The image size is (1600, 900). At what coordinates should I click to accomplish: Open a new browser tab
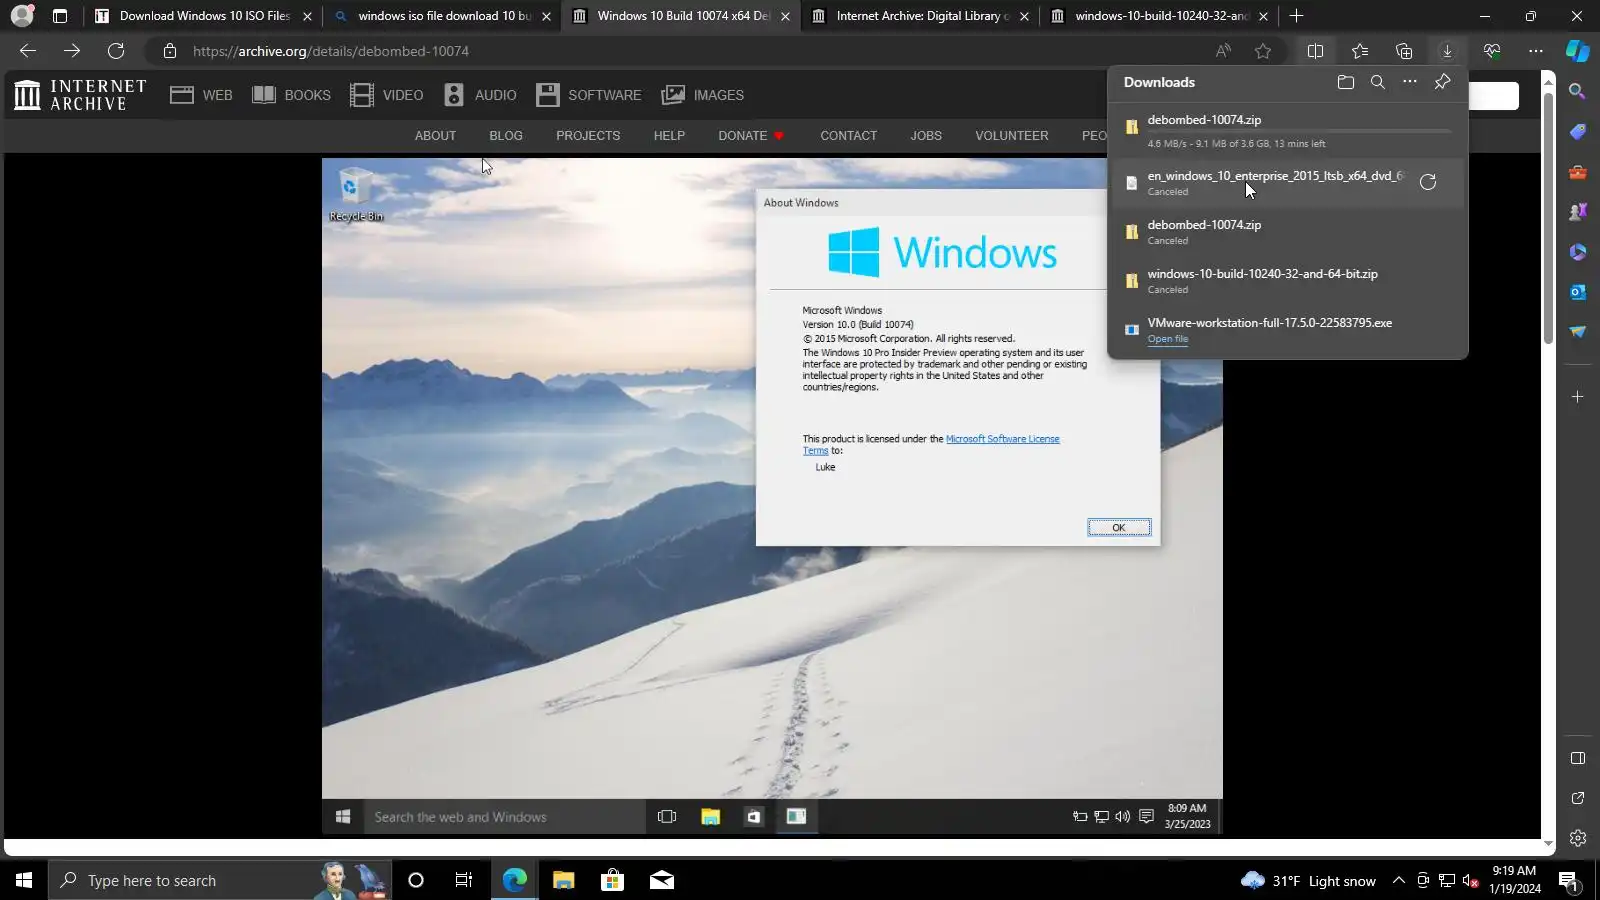point(1297,16)
